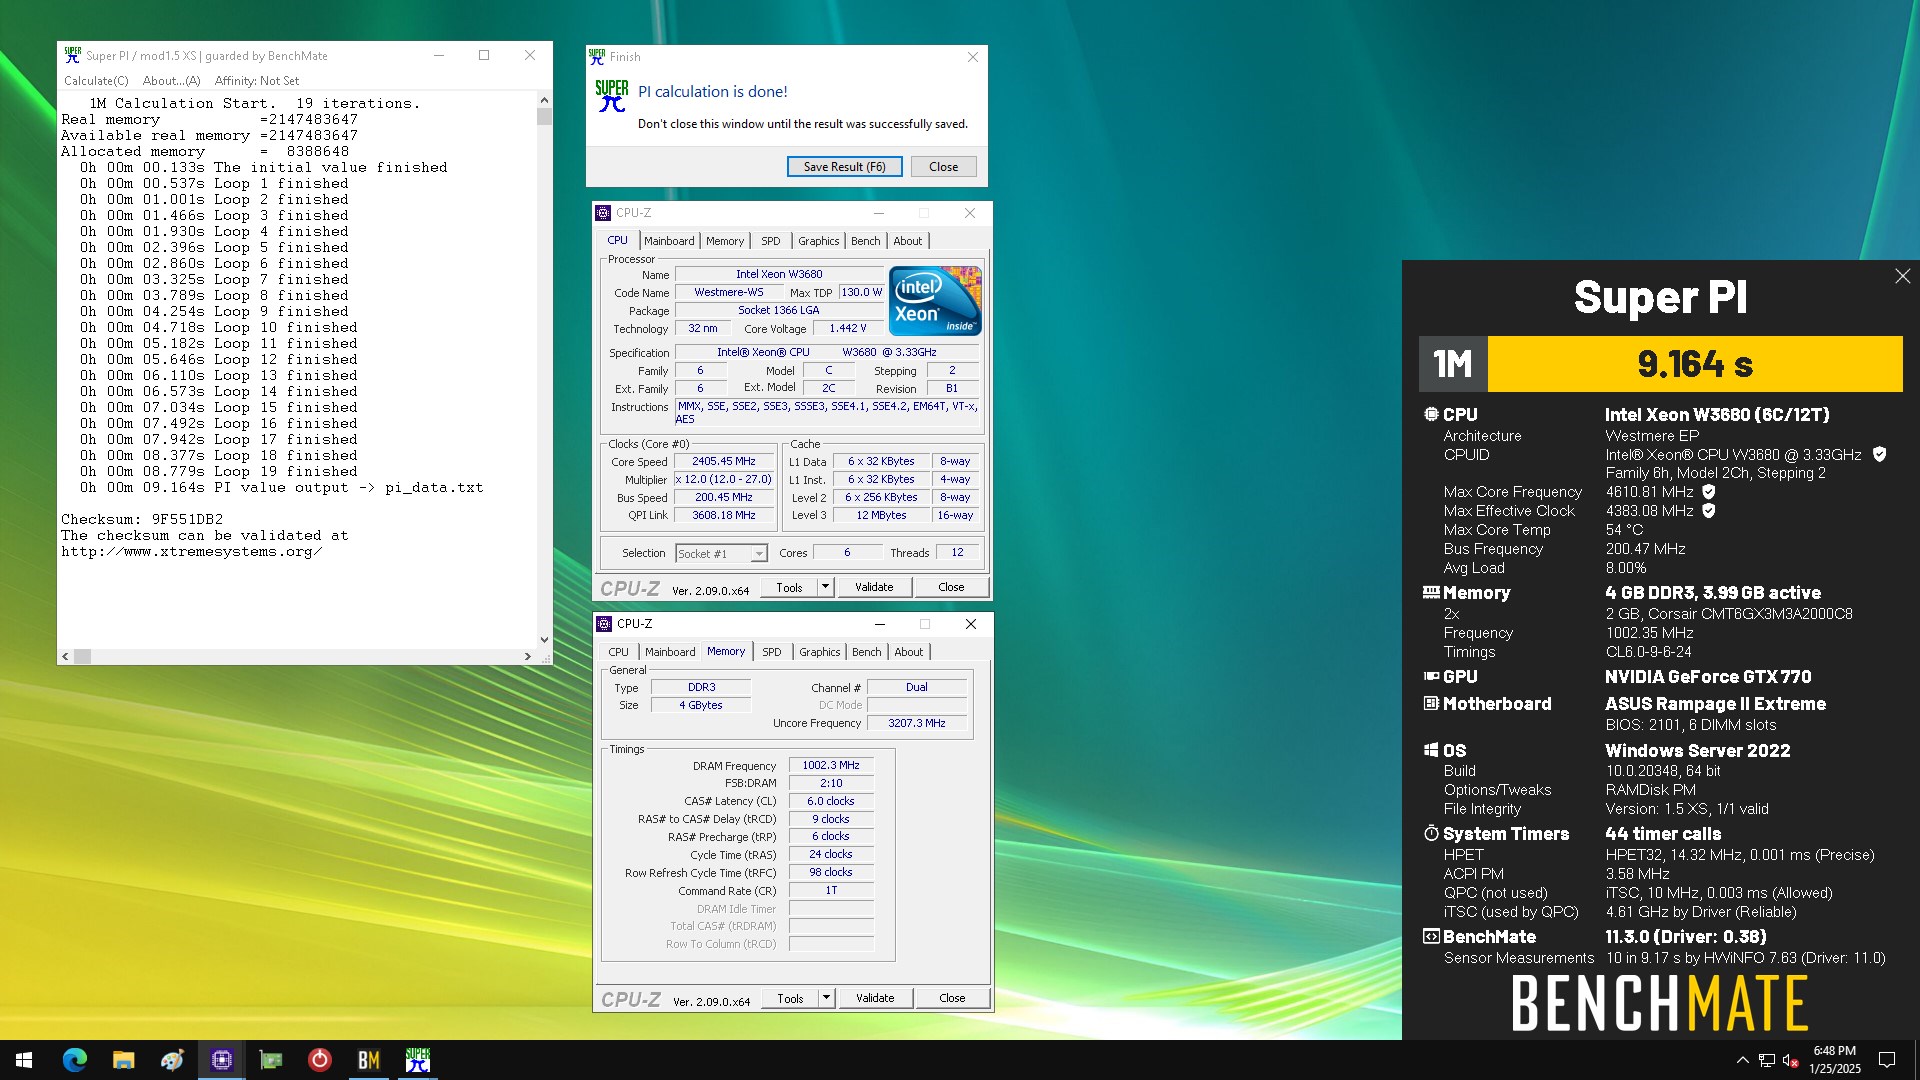Open Affinity: Not Set menu

[x=256, y=81]
